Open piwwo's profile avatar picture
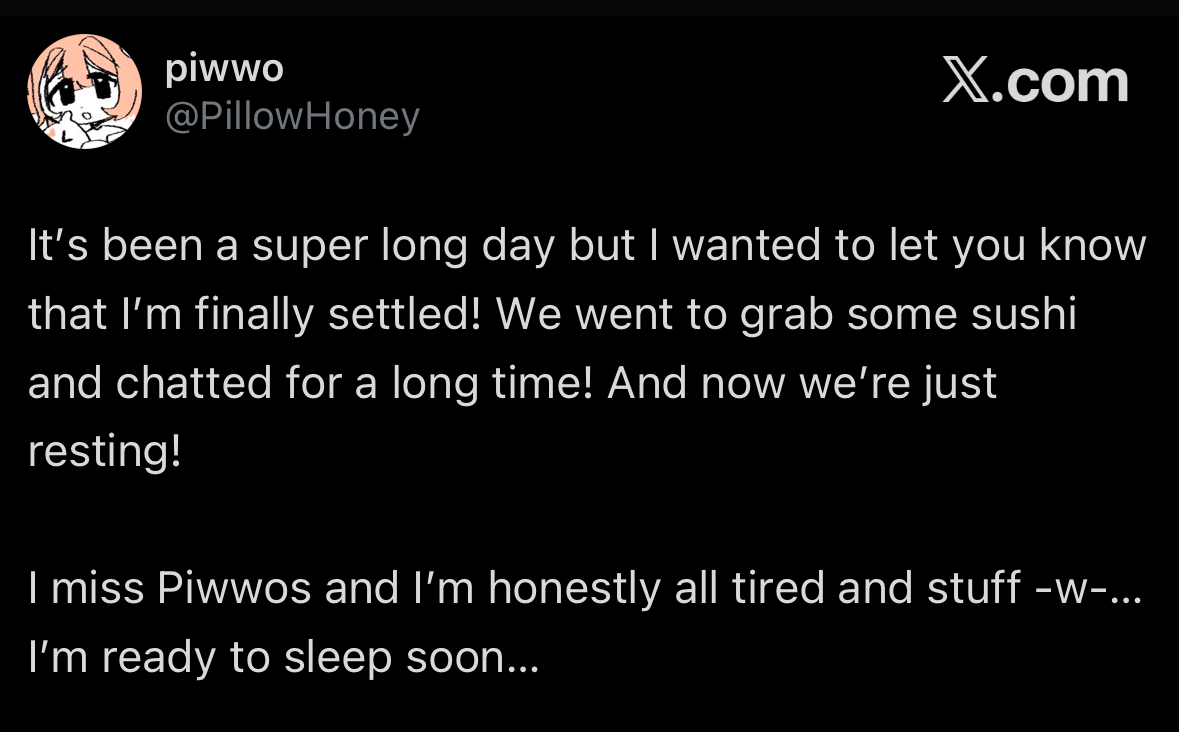 coord(84,92)
